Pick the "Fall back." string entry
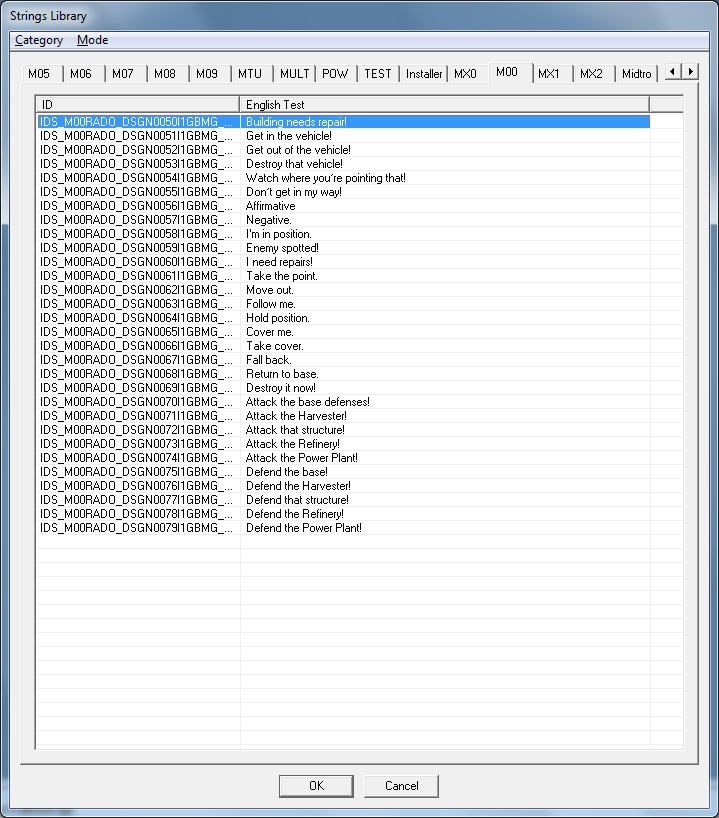Image resolution: width=719 pixels, height=818 pixels. pyautogui.click(x=269, y=360)
